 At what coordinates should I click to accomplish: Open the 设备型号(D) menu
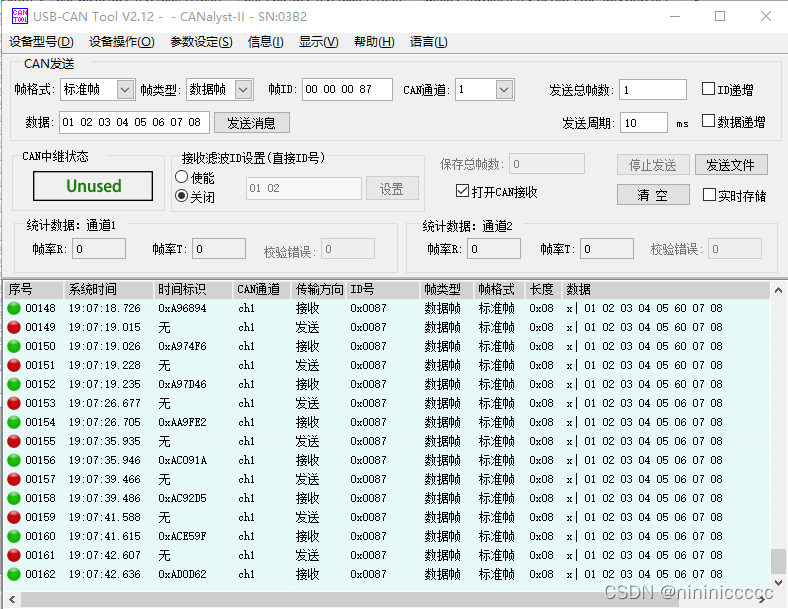coord(41,42)
